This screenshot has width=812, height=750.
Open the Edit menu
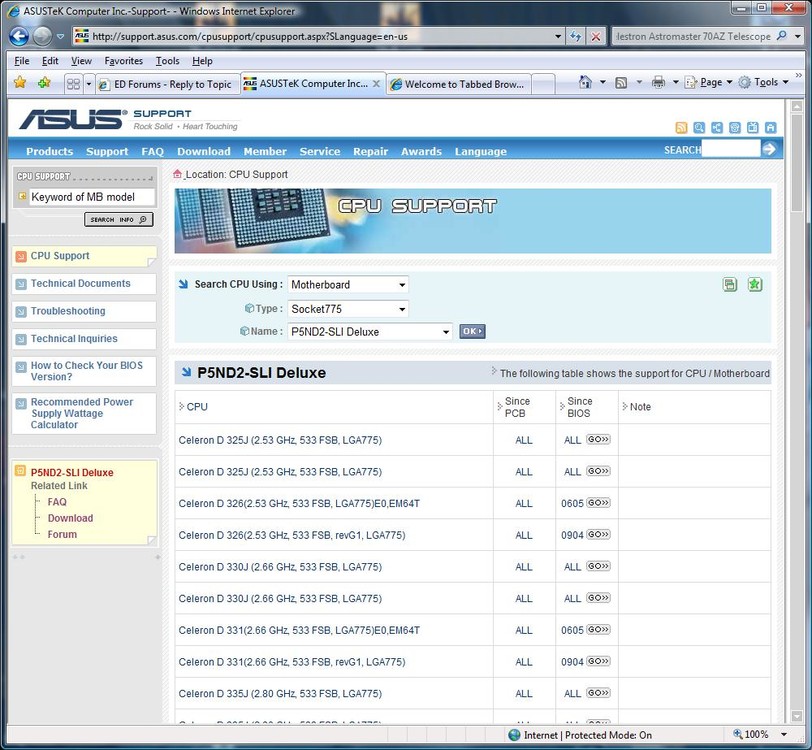coord(50,61)
